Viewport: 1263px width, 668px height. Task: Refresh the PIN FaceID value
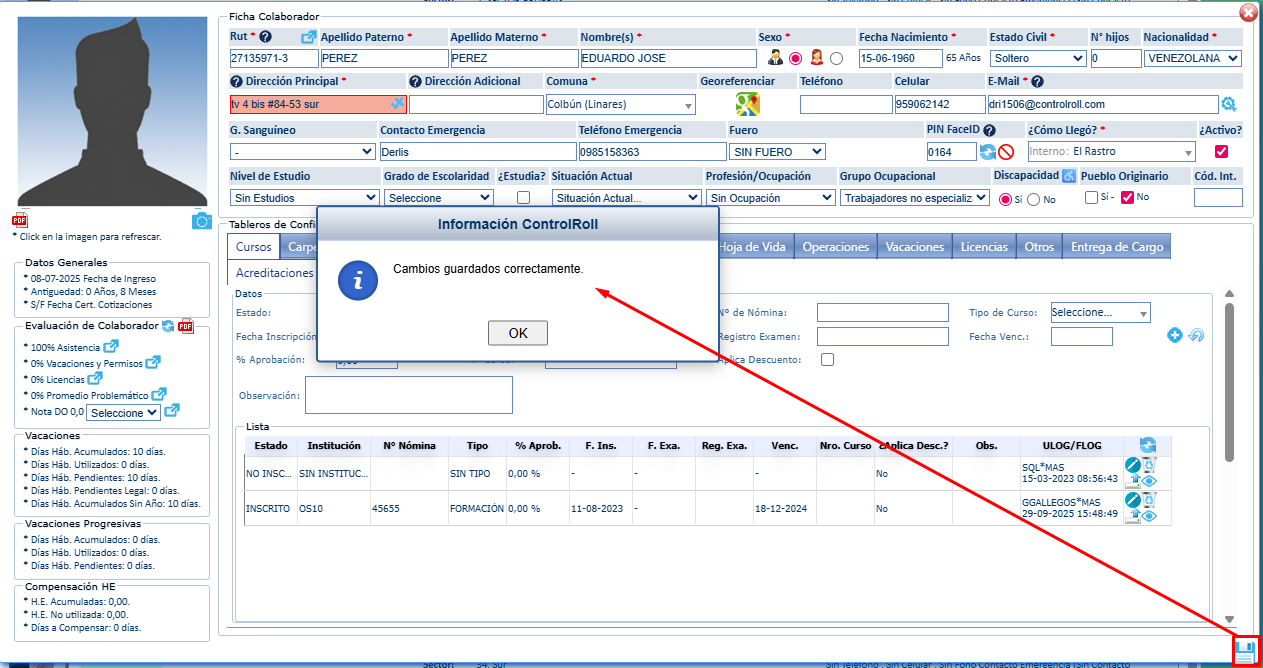[987, 152]
